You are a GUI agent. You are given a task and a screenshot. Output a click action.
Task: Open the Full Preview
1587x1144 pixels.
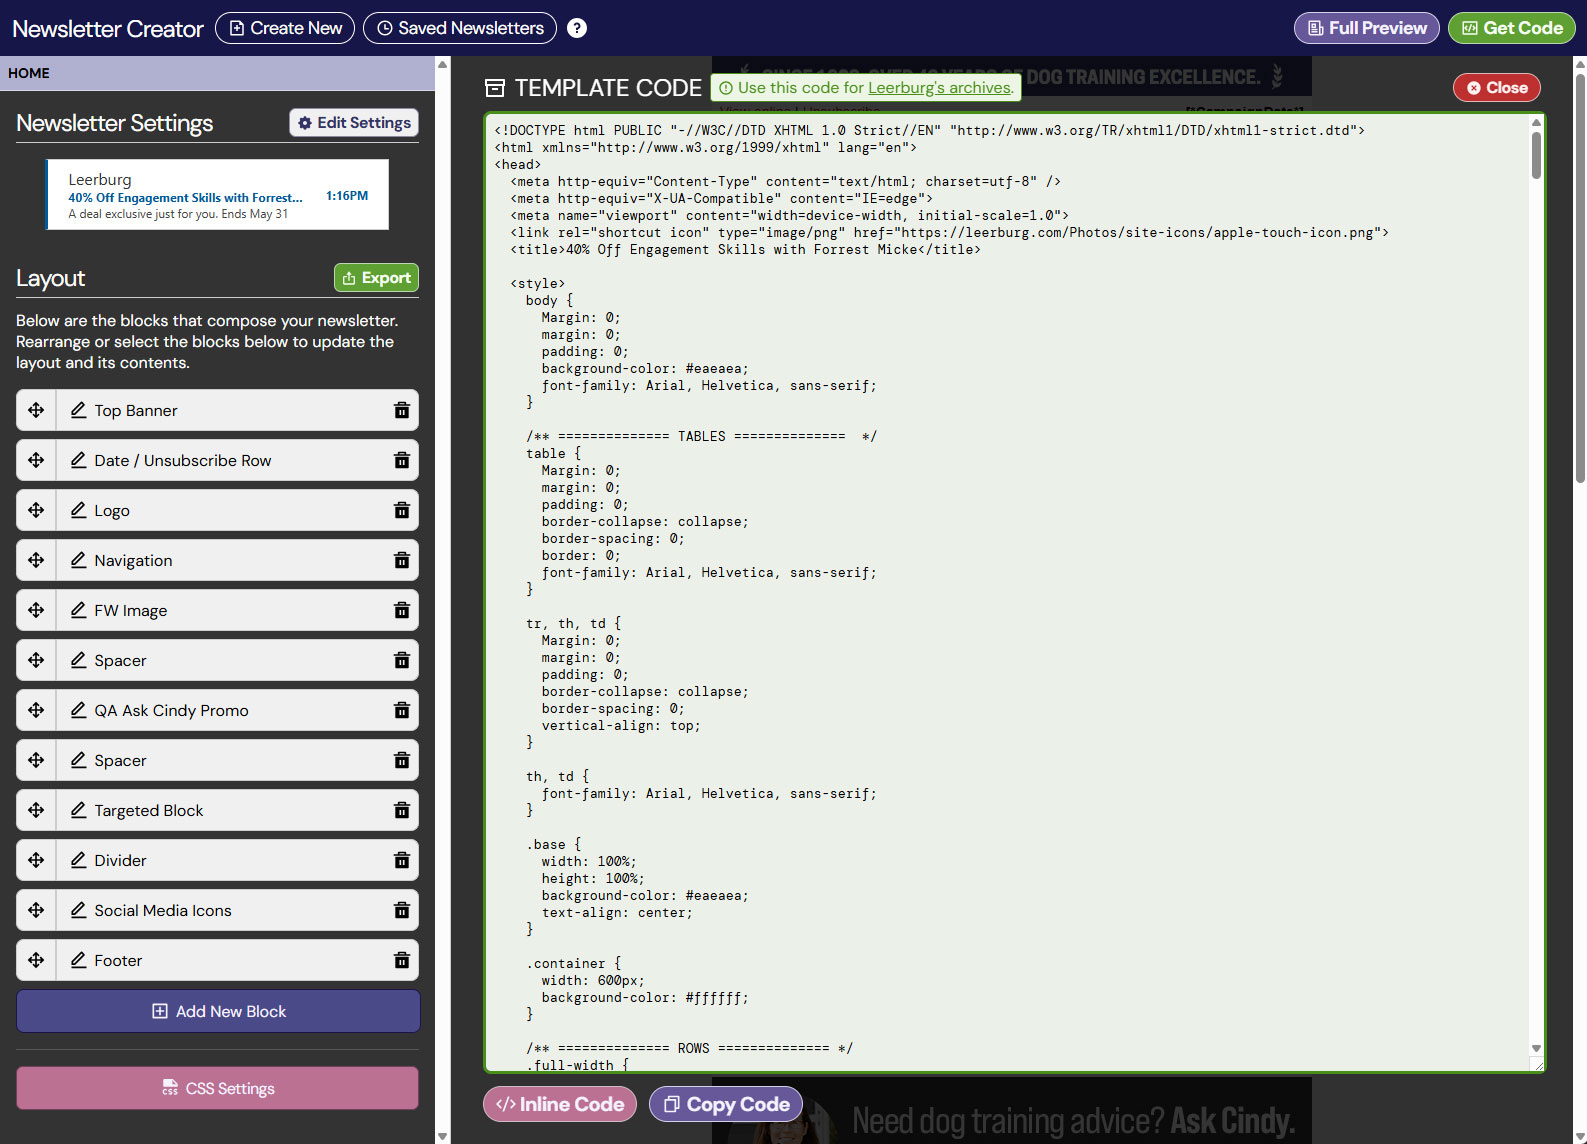[1366, 28]
